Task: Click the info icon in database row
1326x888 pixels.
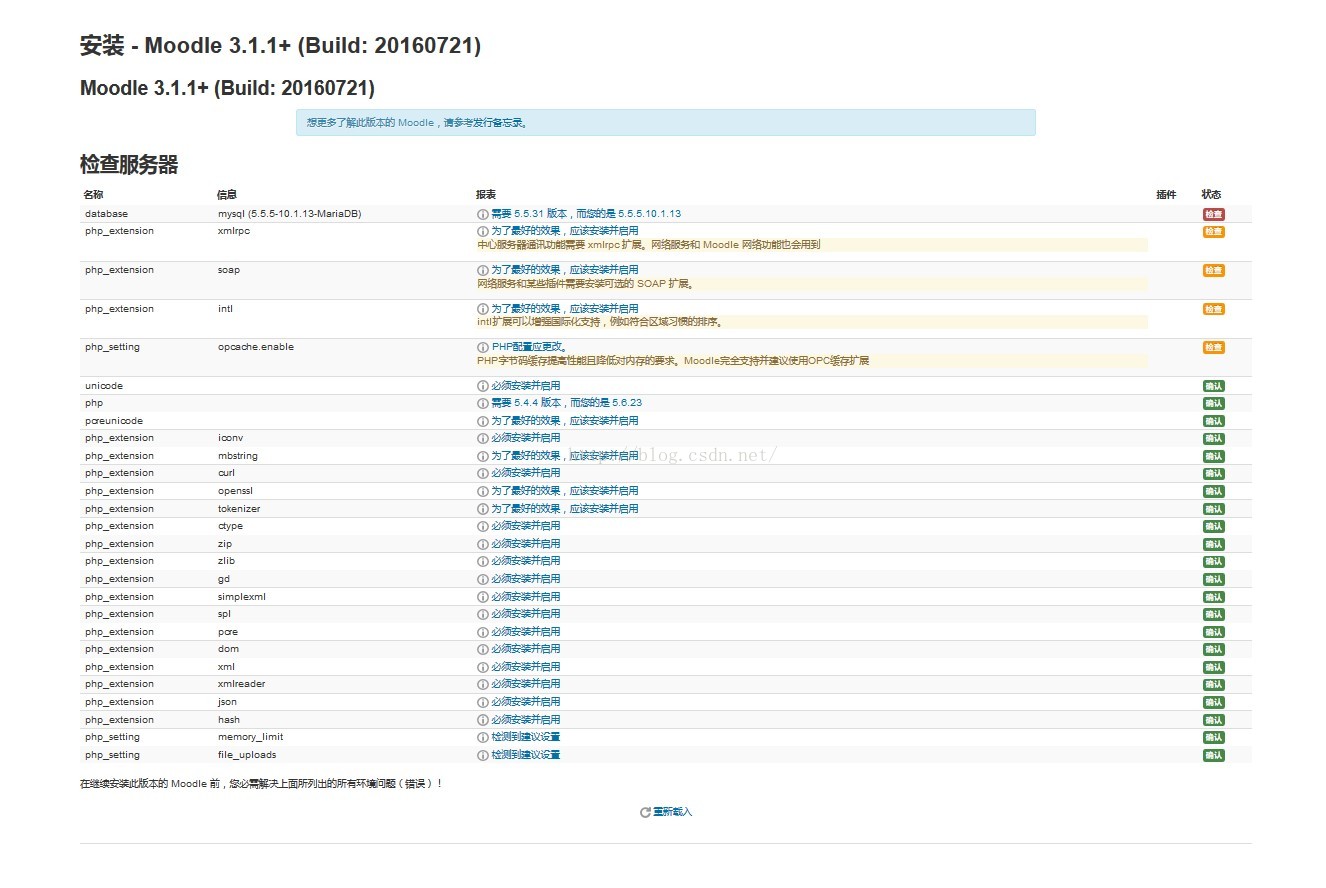Action: coord(483,214)
